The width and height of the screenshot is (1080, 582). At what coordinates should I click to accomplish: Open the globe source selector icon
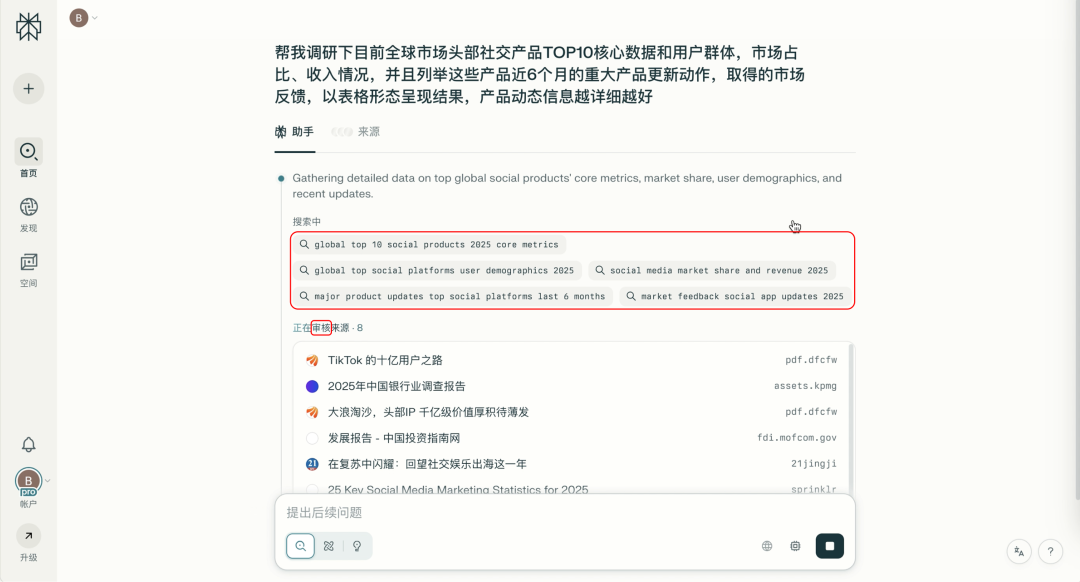(767, 546)
